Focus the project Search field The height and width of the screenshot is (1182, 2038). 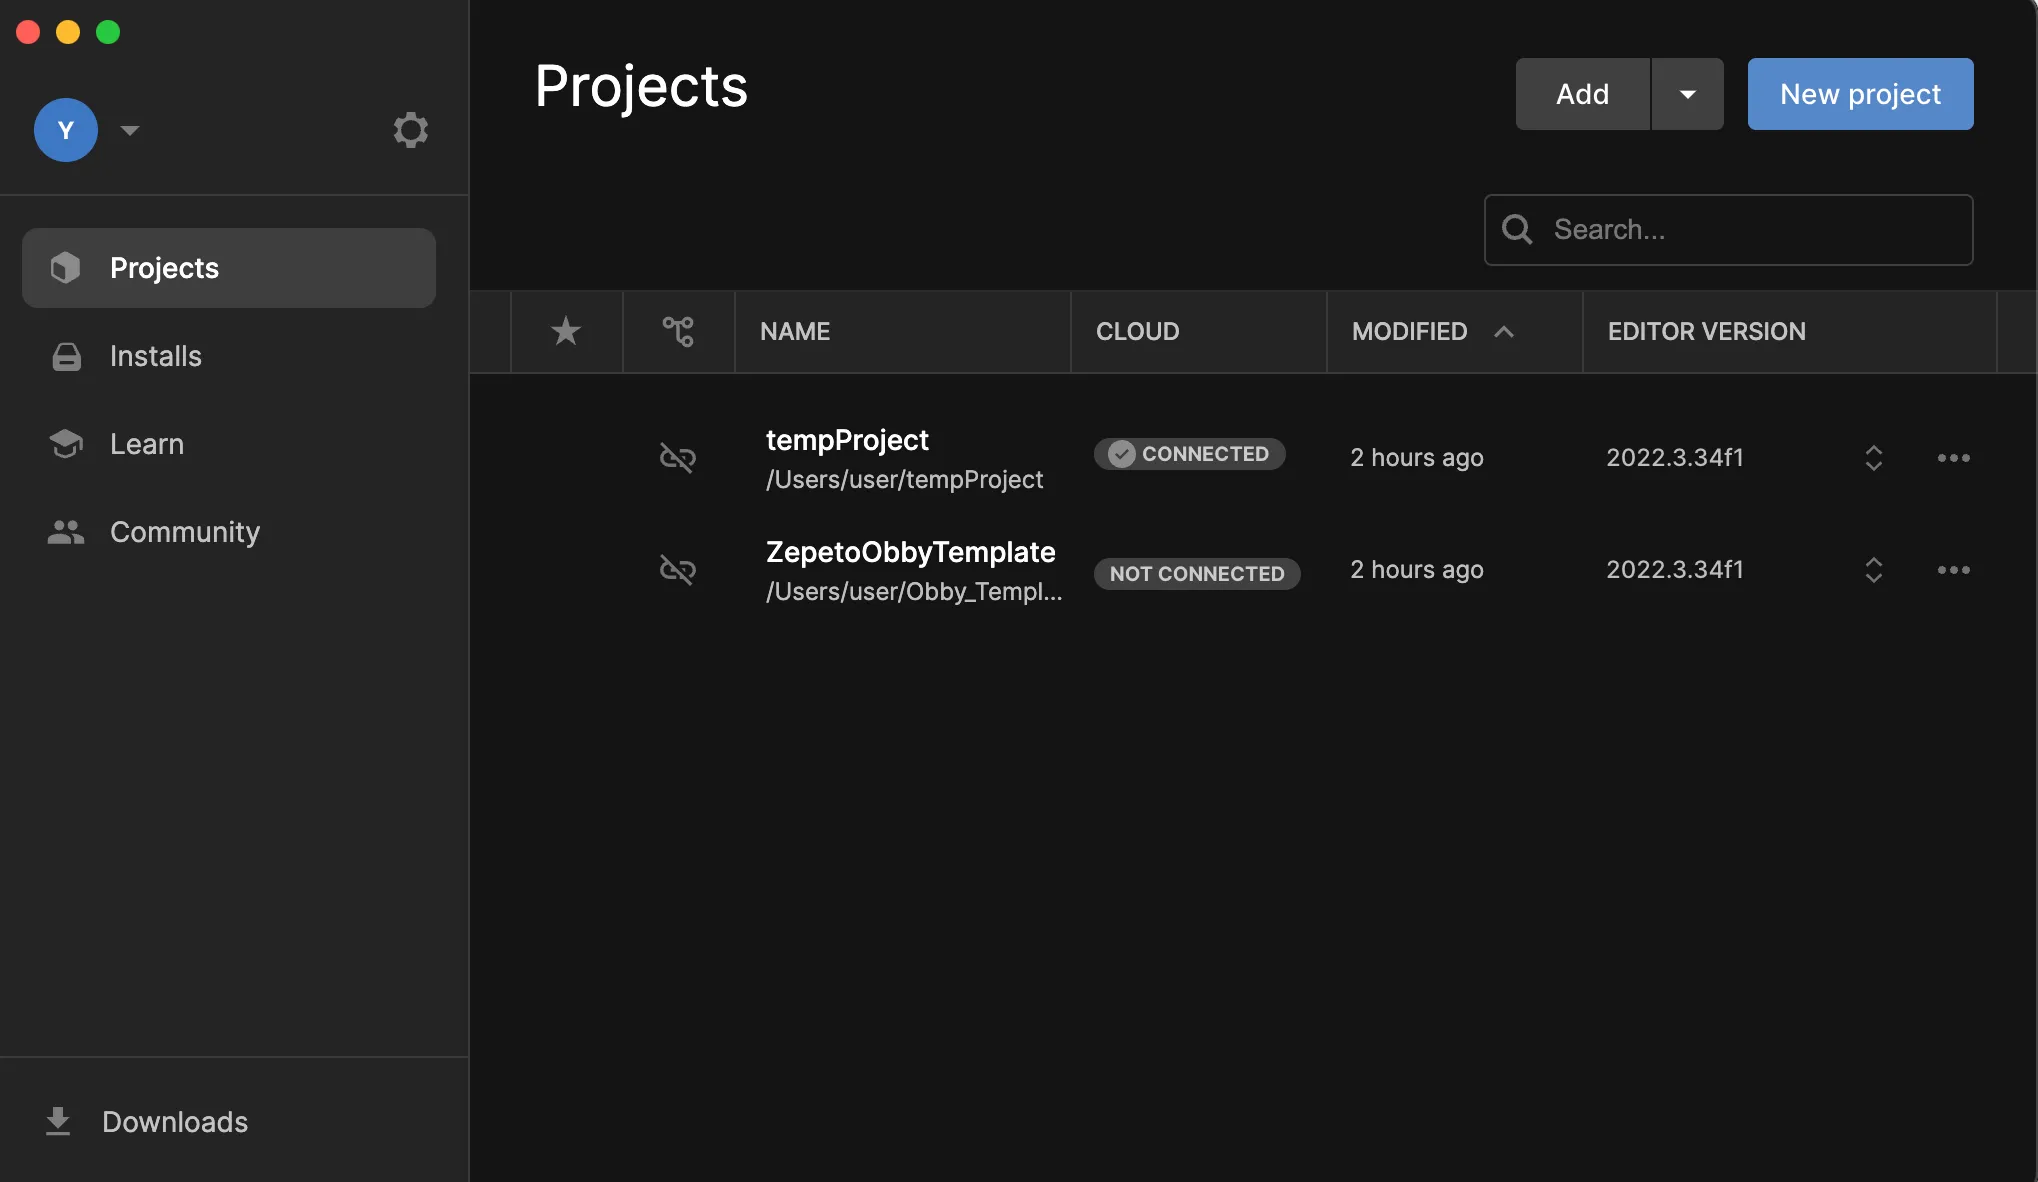click(x=1728, y=230)
